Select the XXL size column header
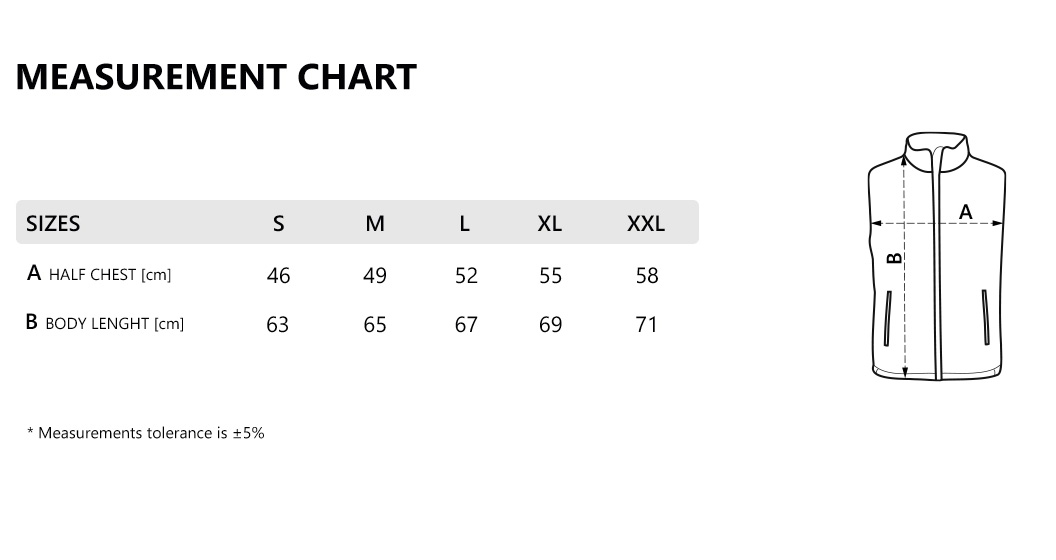This screenshot has width=1056, height=560. click(646, 223)
